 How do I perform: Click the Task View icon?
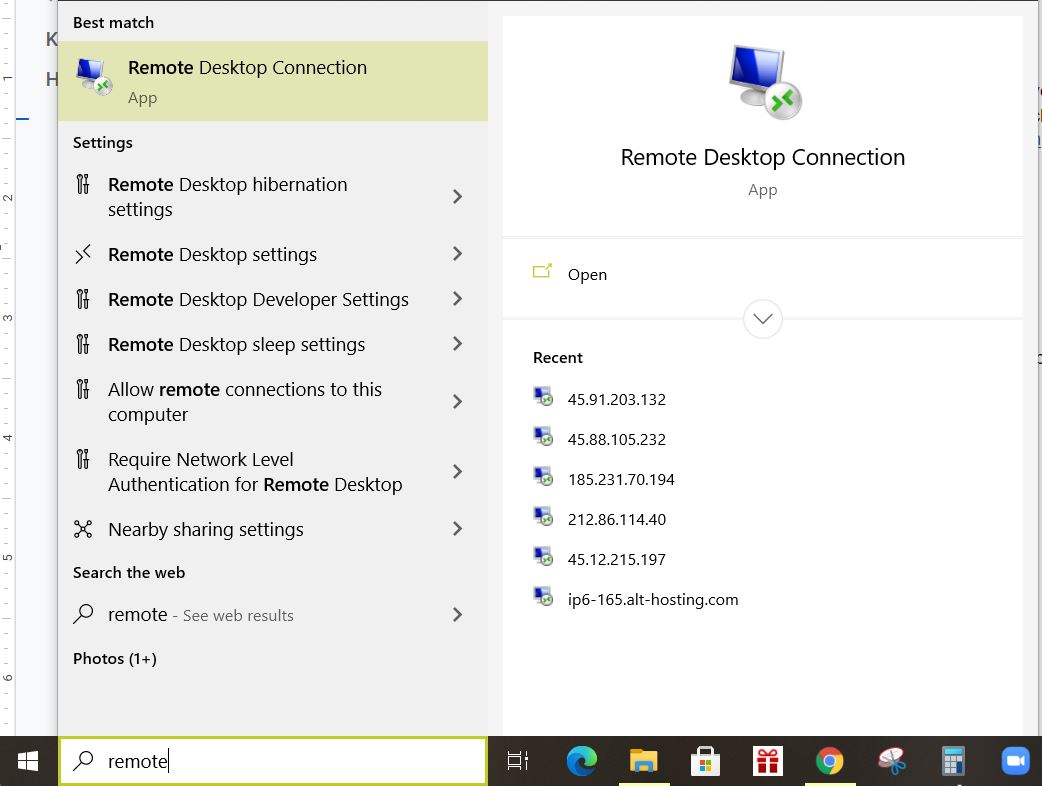tap(518, 762)
